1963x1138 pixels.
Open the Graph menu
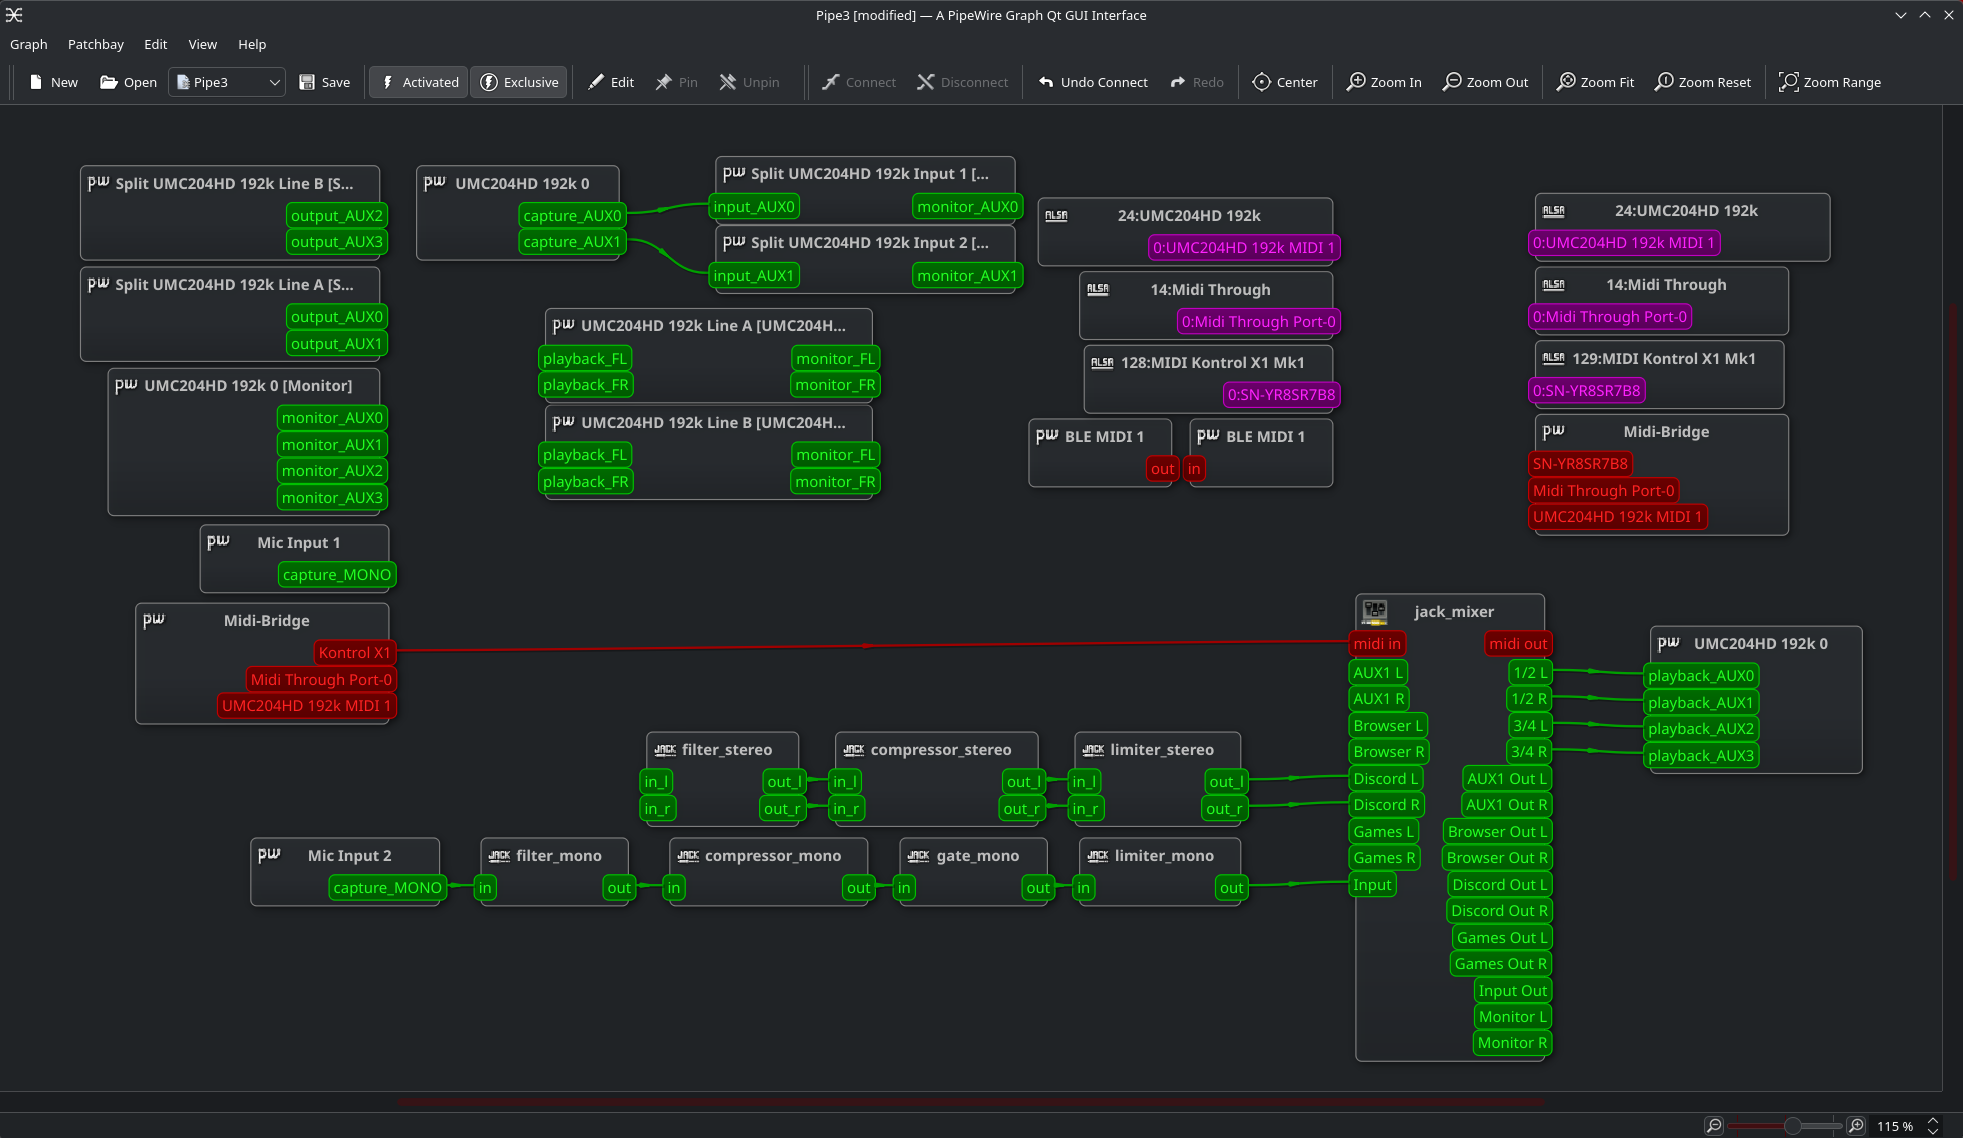tap(28, 44)
